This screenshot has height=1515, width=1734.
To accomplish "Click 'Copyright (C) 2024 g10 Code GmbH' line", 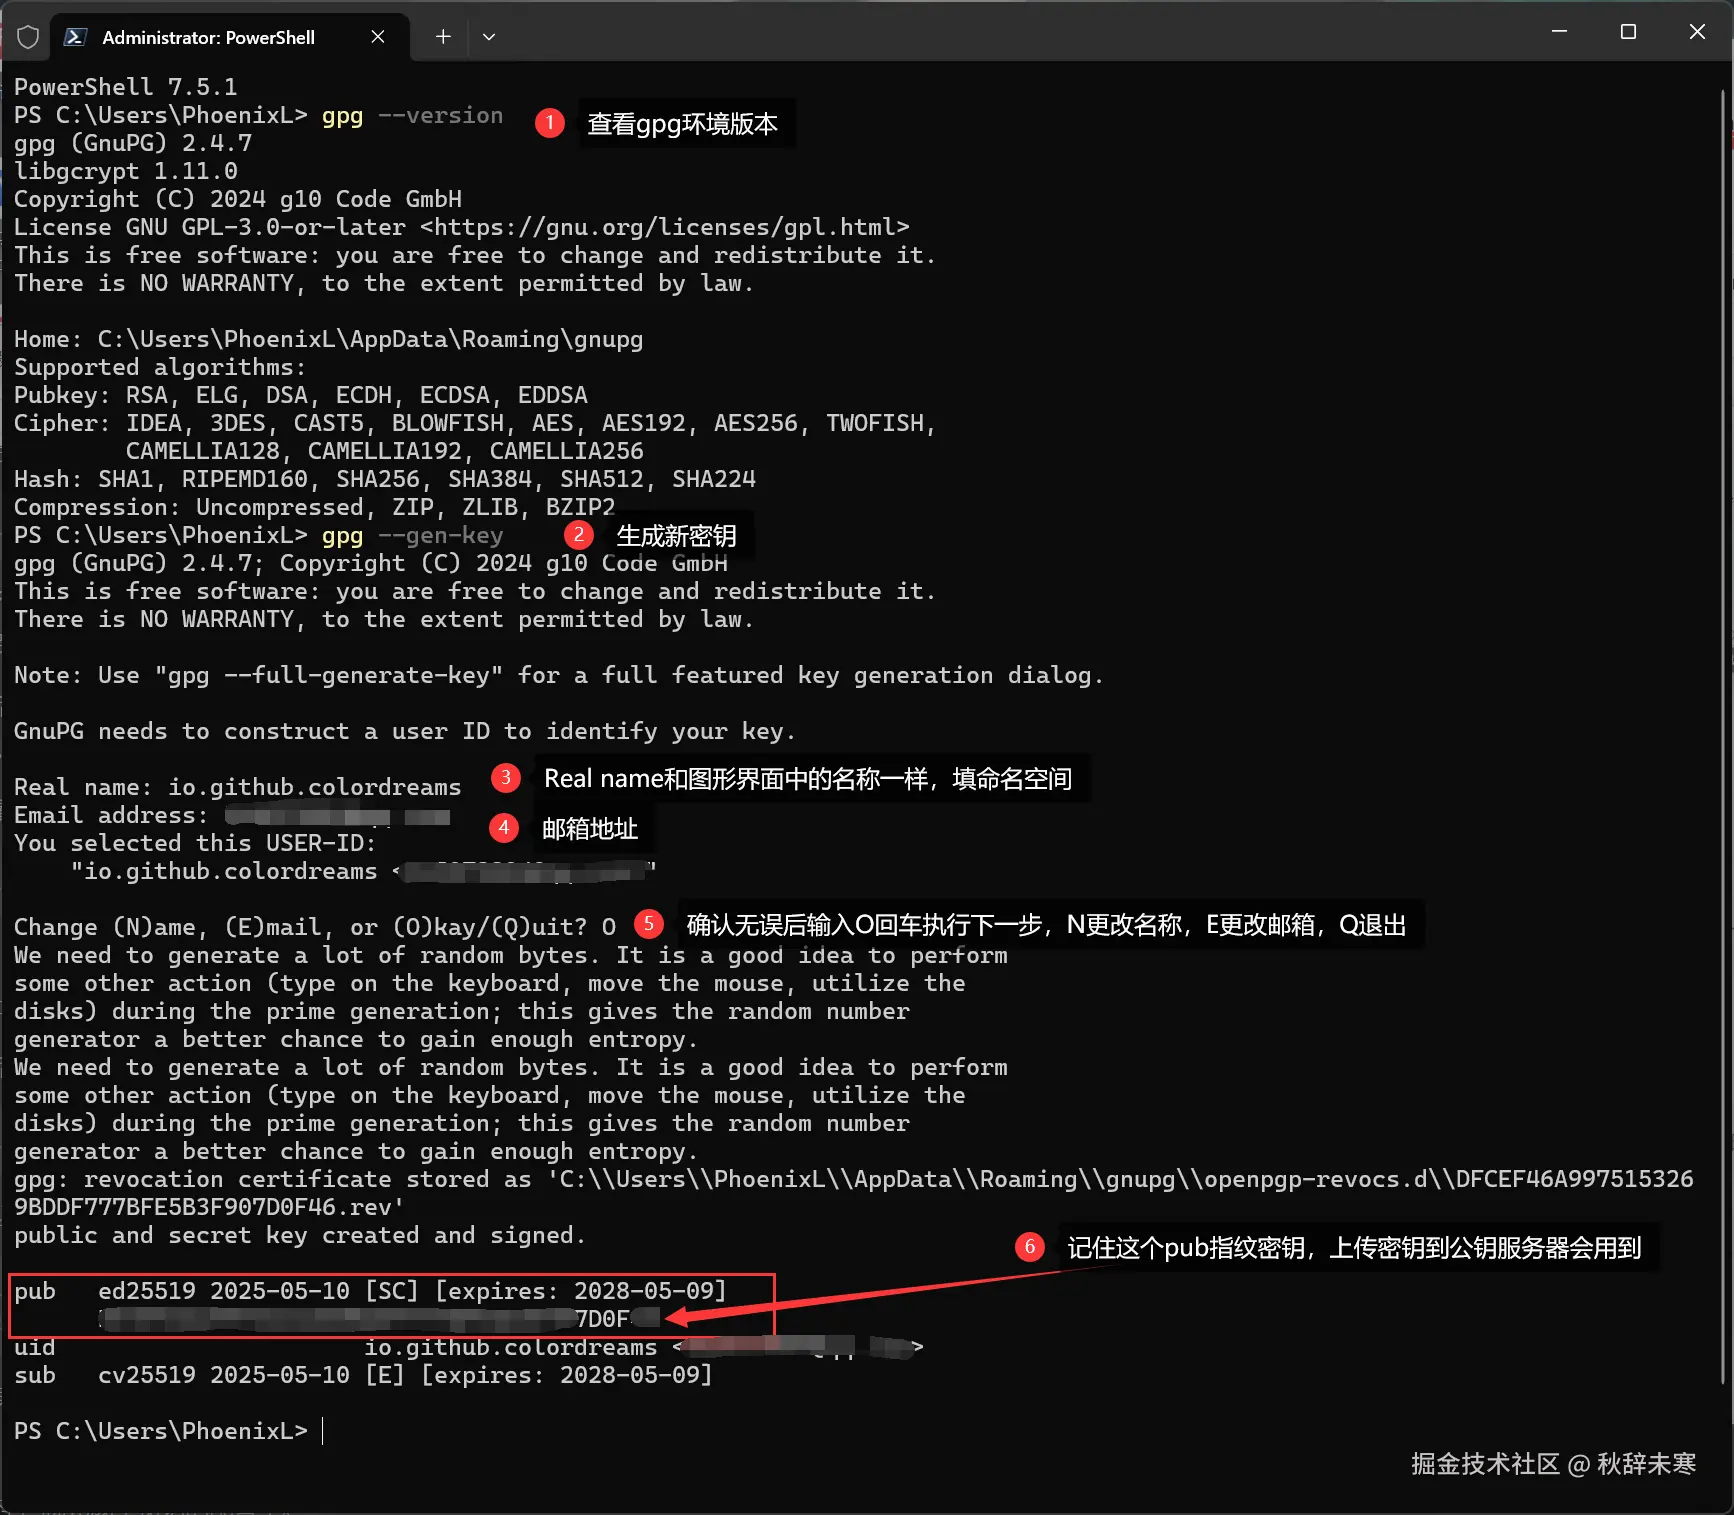I will coord(238,199).
